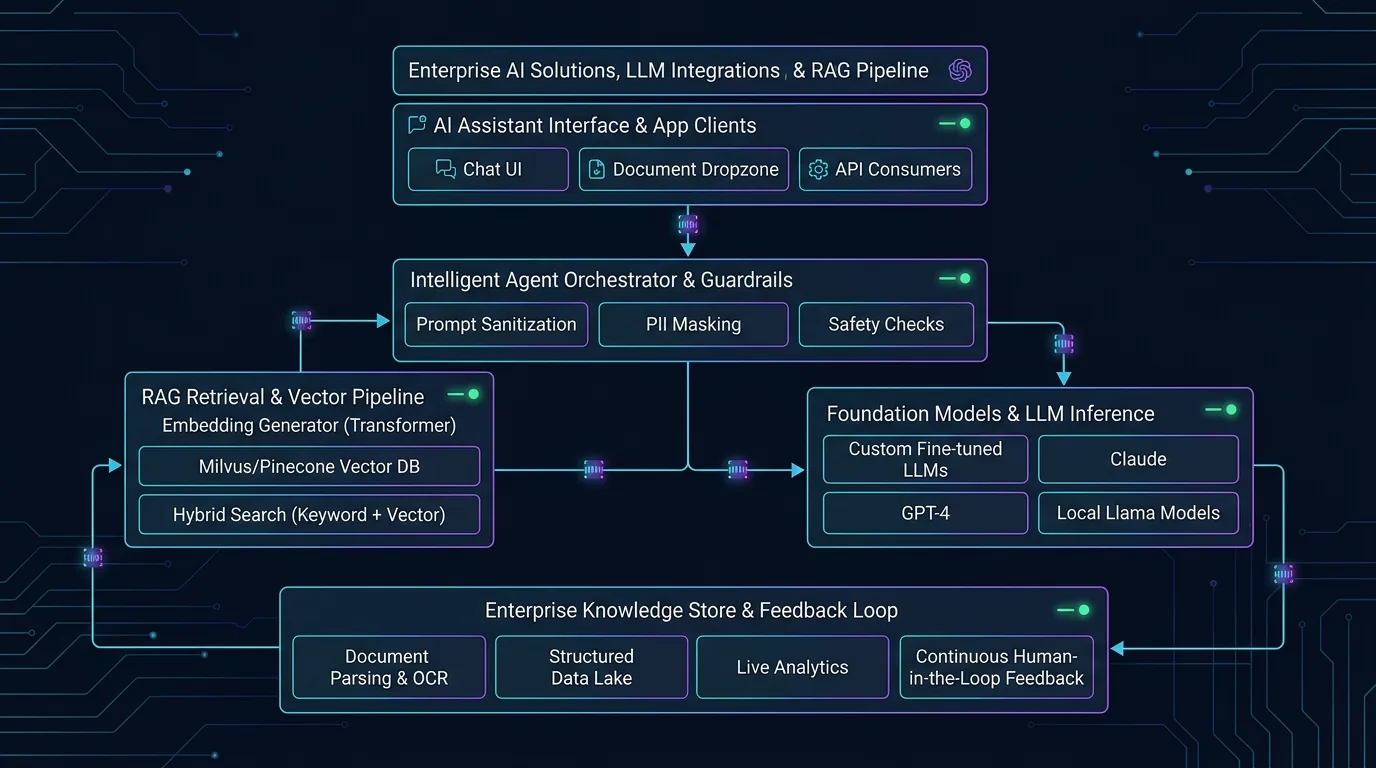The width and height of the screenshot is (1376, 768).
Task: Click the Safety Checks box
Action: click(x=886, y=324)
